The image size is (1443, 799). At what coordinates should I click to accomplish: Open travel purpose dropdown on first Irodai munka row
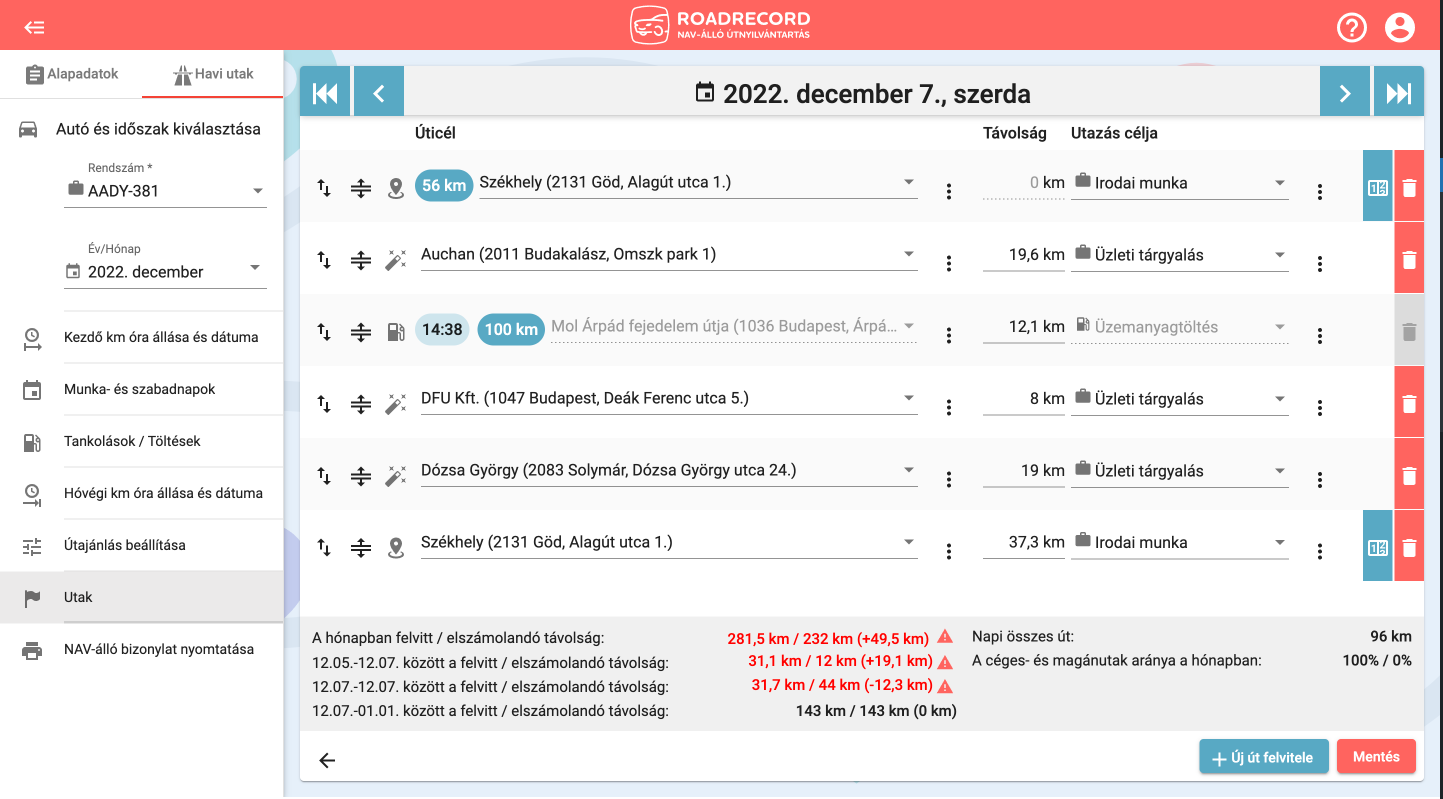click(1180, 183)
